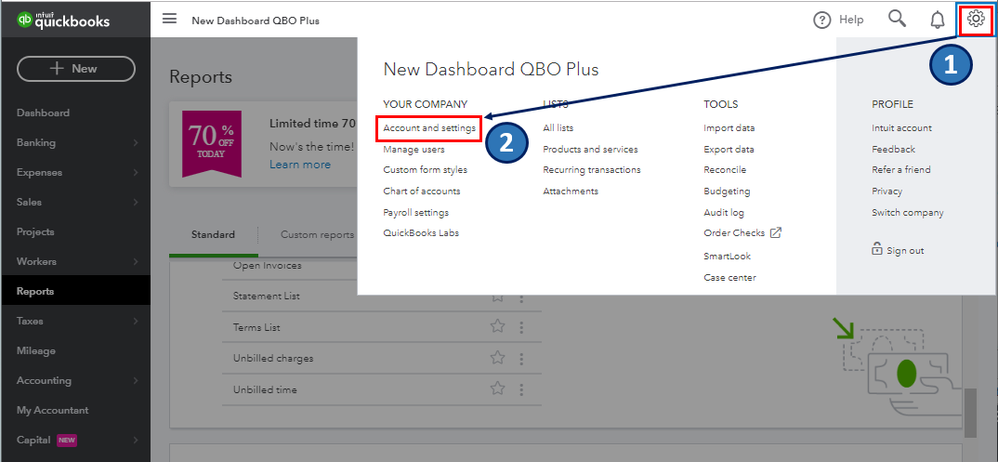Click the Help question mark icon
Image resolution: width=998 pixels, height=462 pixels.
[x=822, y=20]
